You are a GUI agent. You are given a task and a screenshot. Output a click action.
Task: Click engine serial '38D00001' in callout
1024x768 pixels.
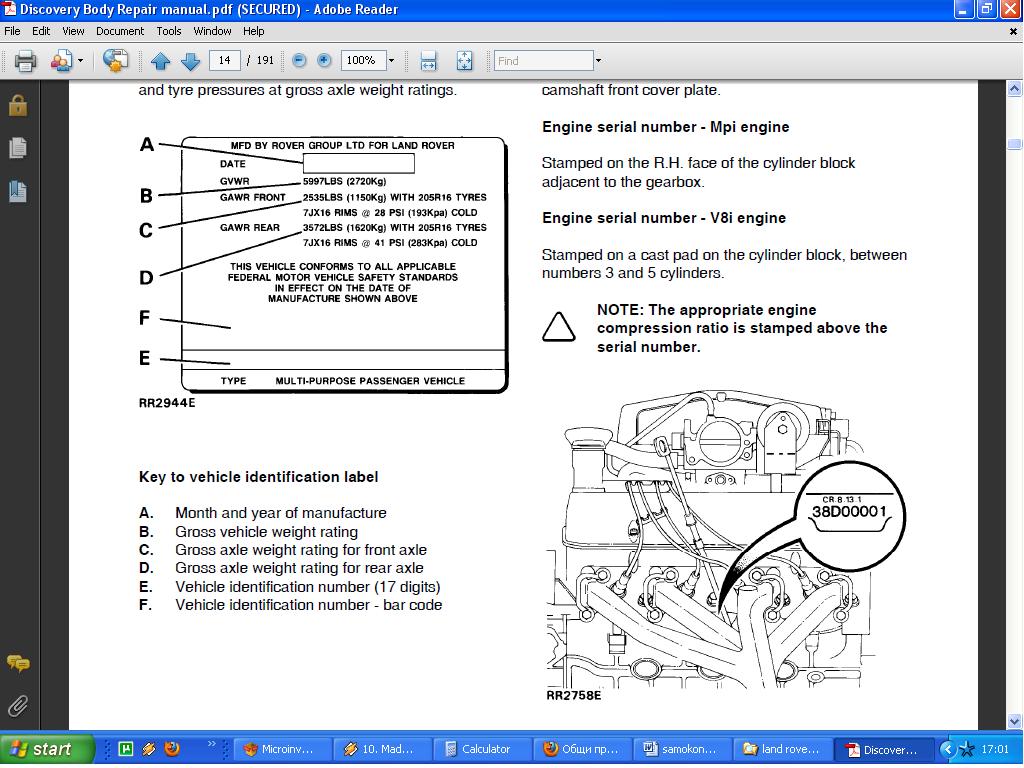849,511
